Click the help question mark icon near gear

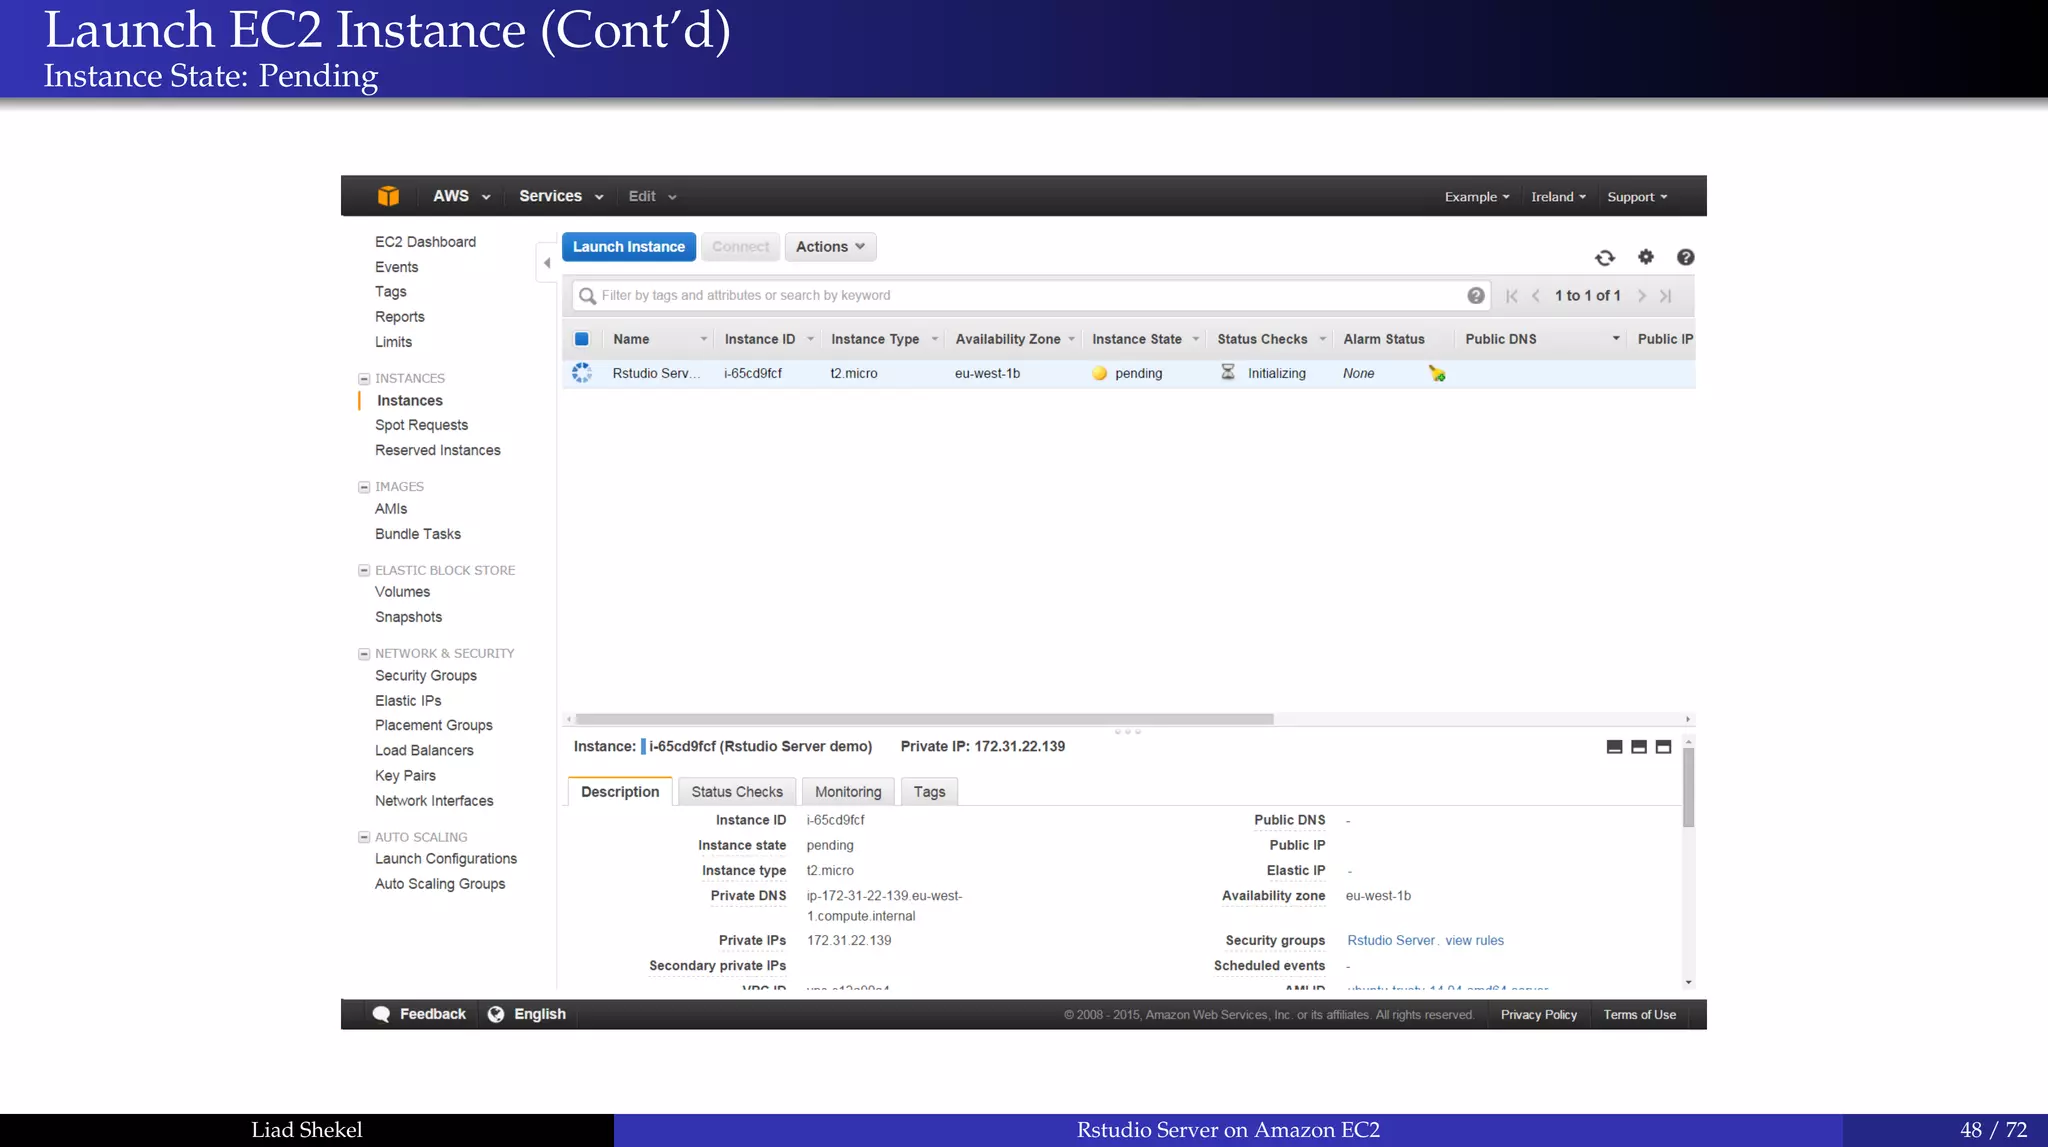click(x=1685, y=257)
